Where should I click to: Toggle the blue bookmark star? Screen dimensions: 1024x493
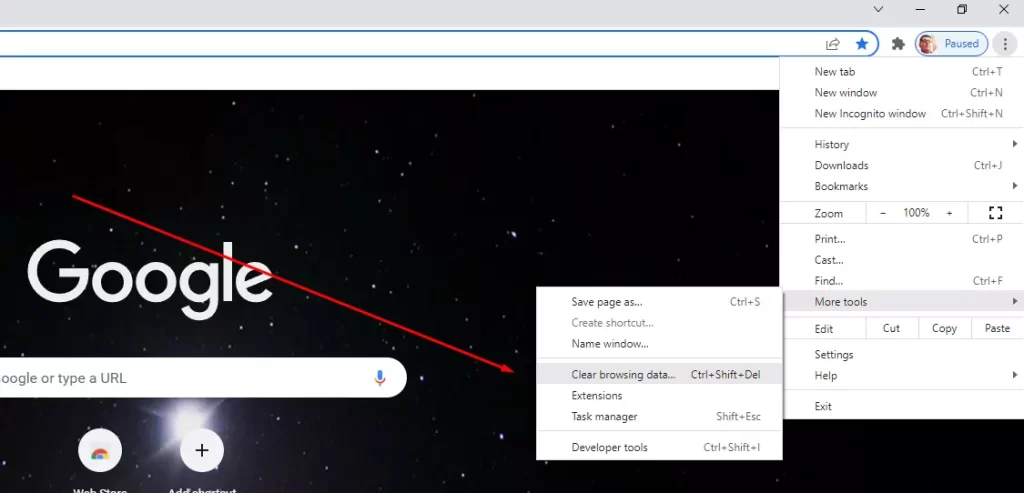pyautogui.click(x=862, y=44)
